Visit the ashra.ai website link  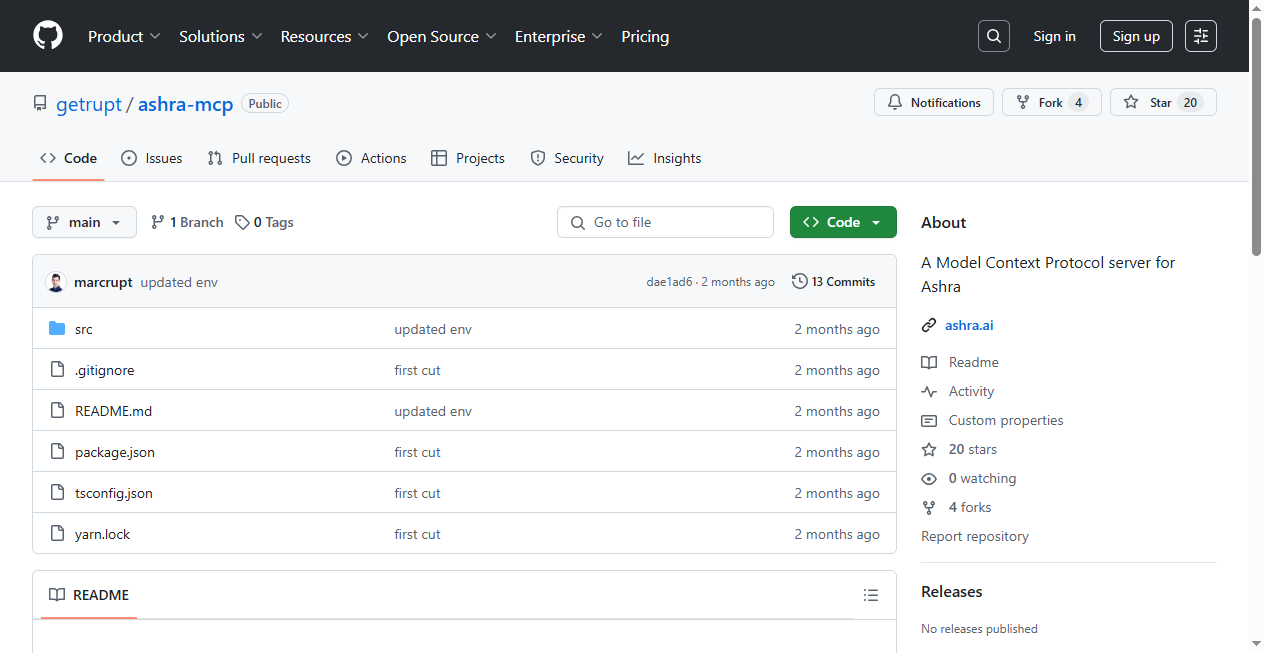(969, 325)
